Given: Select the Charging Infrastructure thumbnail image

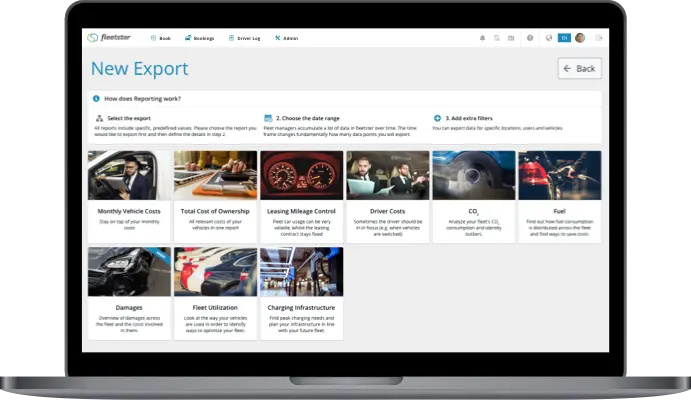Looking at the screenshot, I should click(x=301, y=272).
